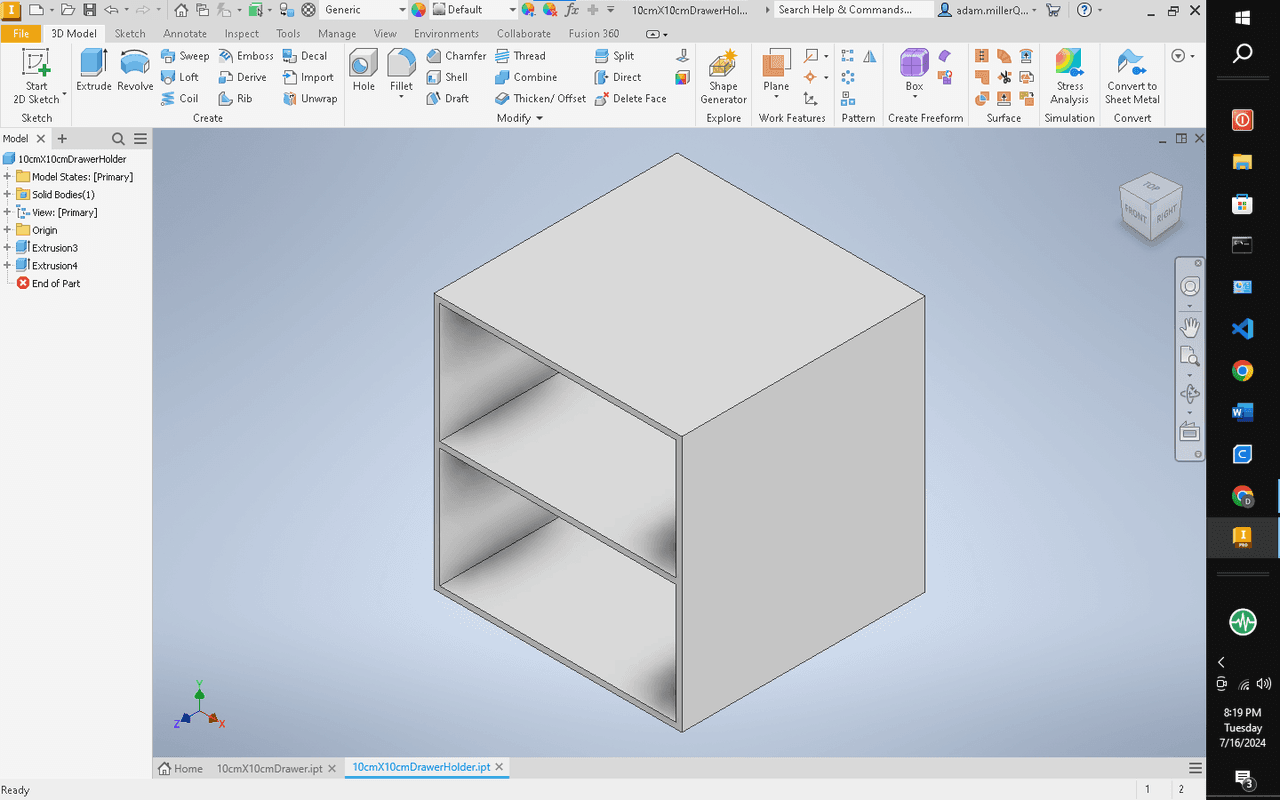This screenshot has height=800, width=1280.
Task: Activate the Fillet tool
Action: coord(401,72)
